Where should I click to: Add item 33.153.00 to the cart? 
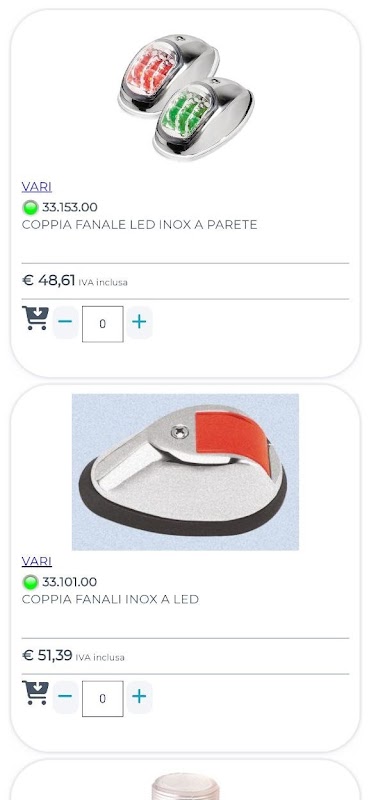35,318
